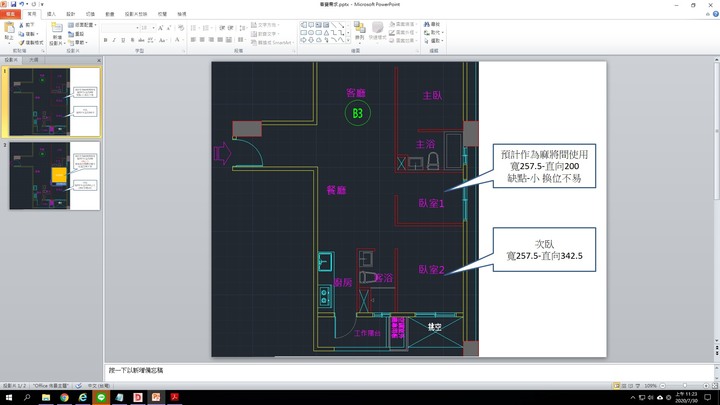
Task: Open the Line Spacing dropdown
Action: (x=243, y=28)
